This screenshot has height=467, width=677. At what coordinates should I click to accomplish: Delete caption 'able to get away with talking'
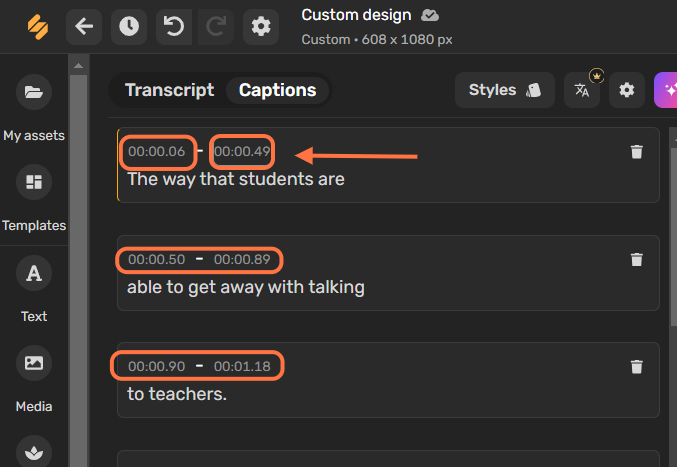click(636, 260)
